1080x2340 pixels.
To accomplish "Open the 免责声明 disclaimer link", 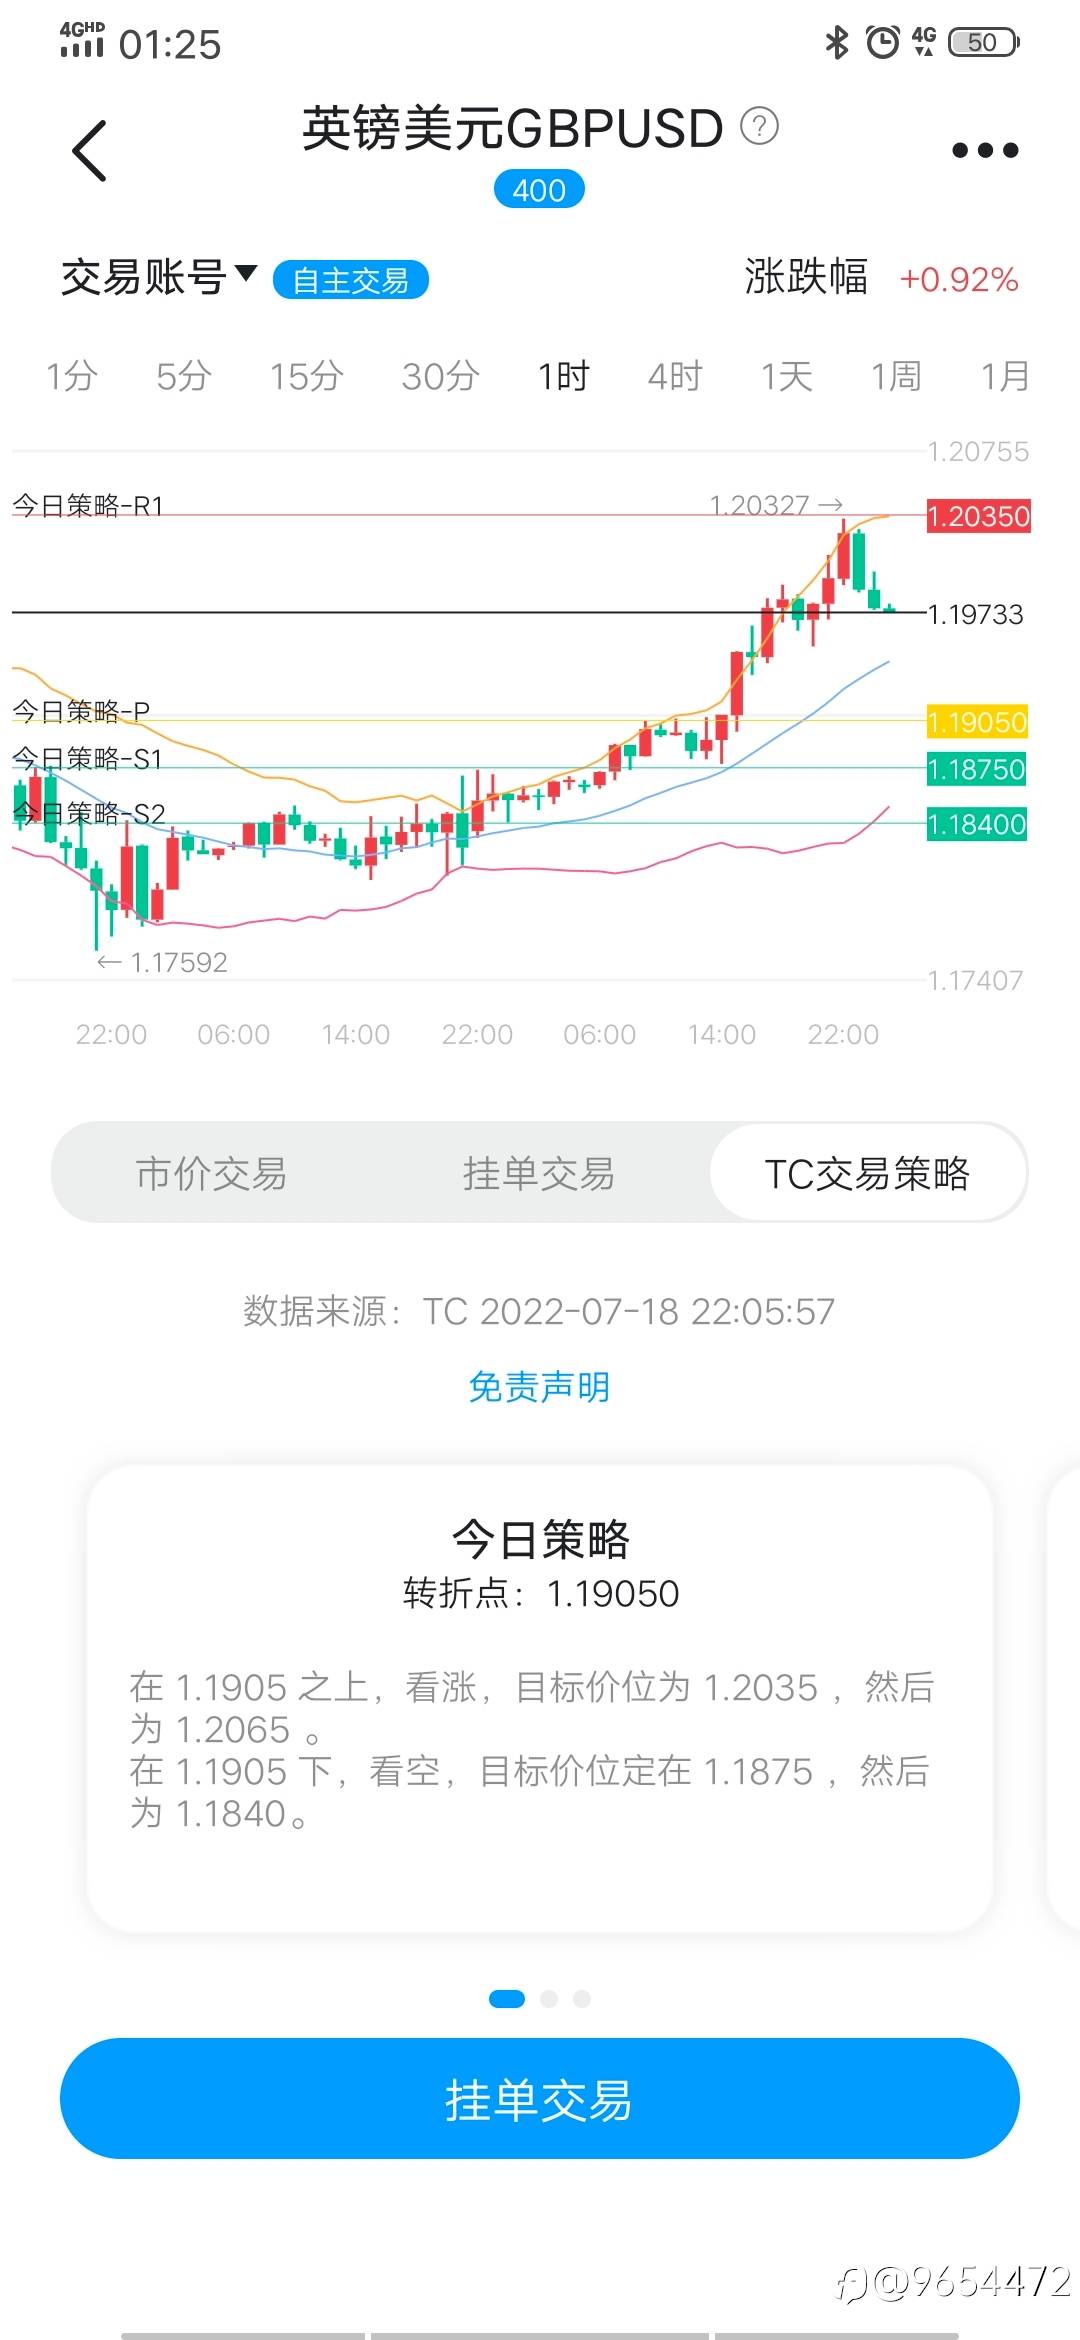I will point(539,1387).
